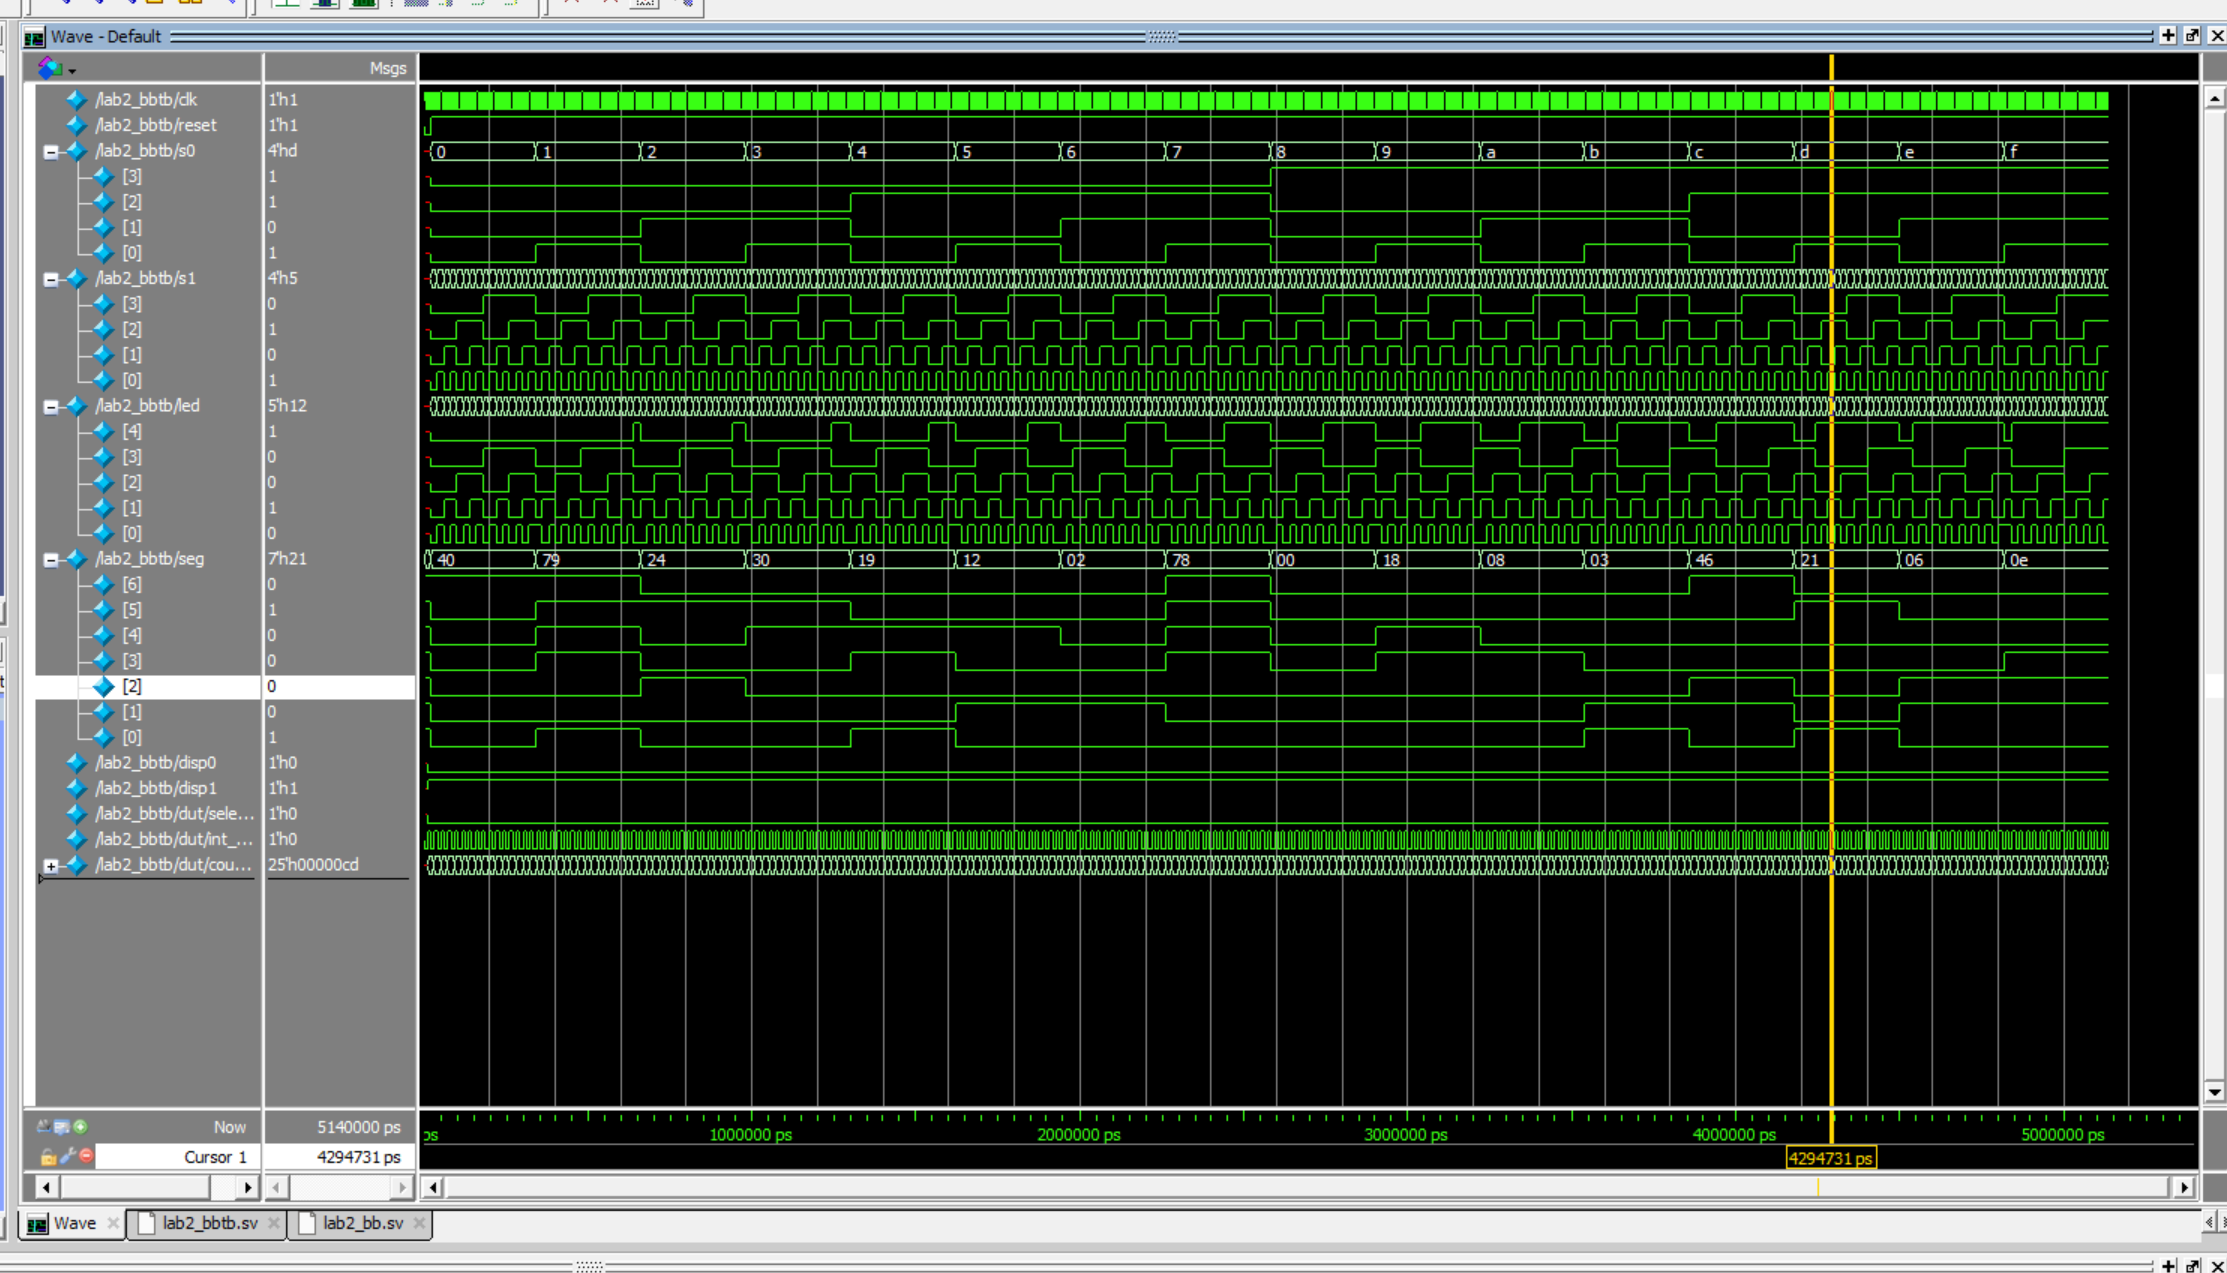Click the wave pane undock icon
The height and width of the screenshot is (1273, 2227).
coord(2191,36)
